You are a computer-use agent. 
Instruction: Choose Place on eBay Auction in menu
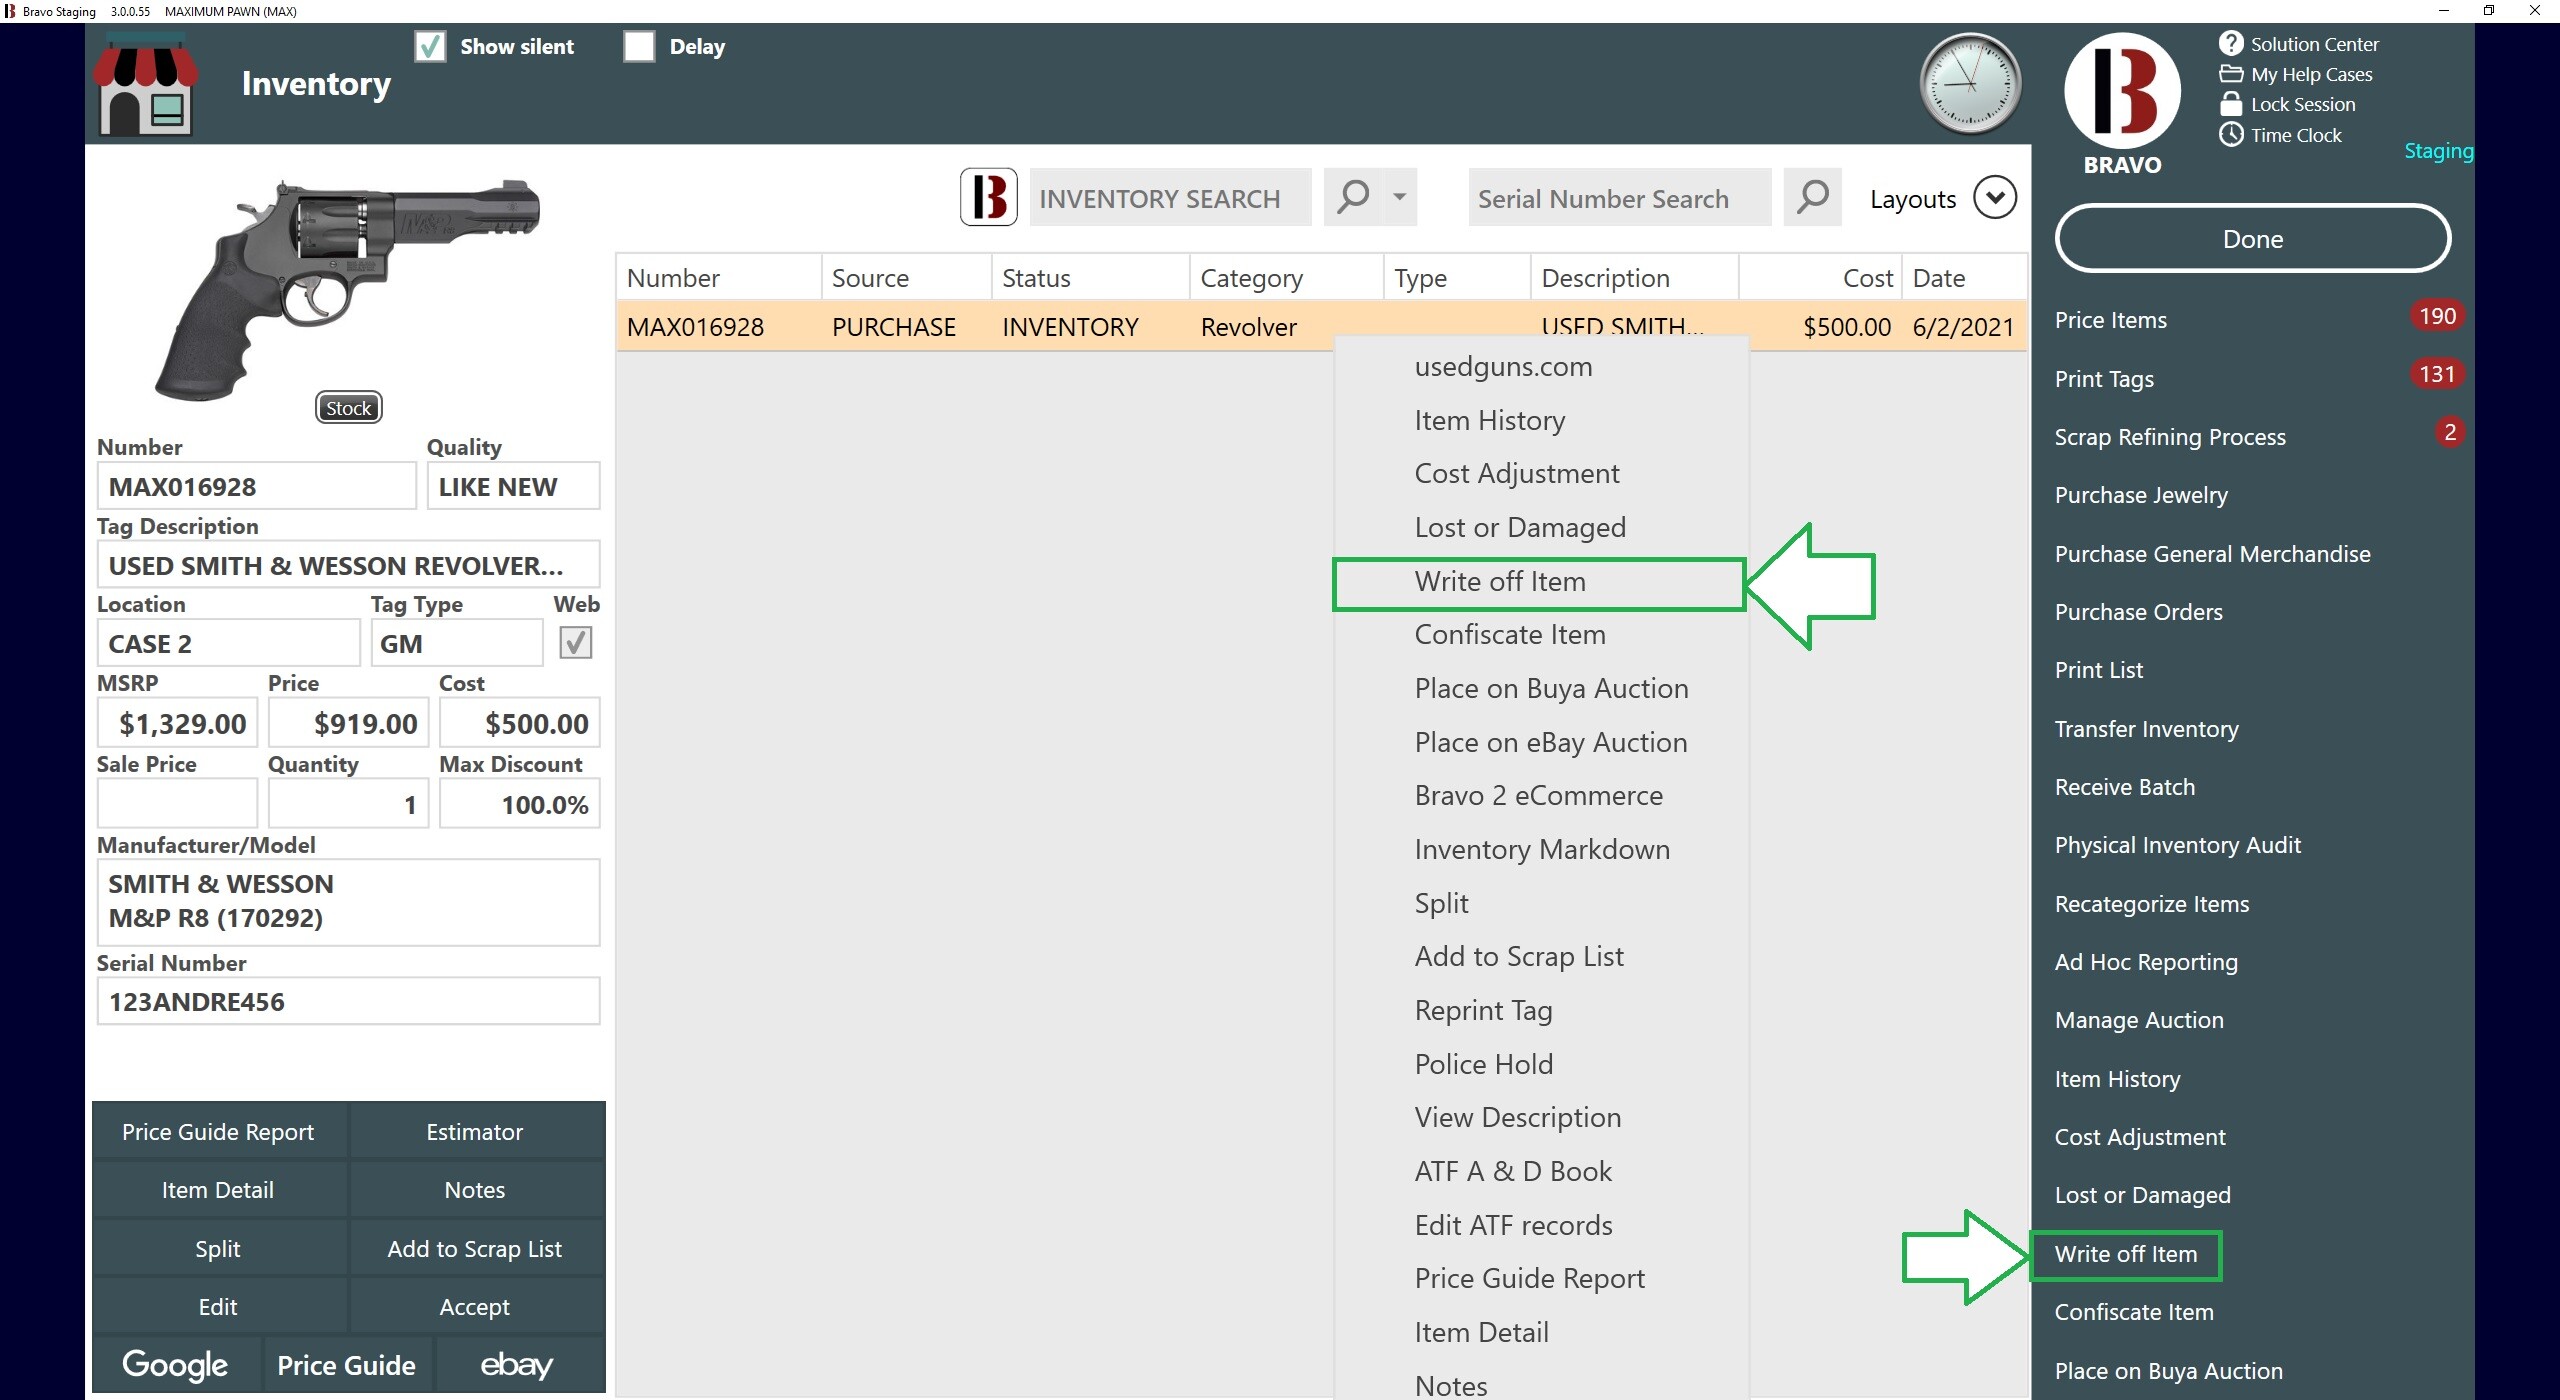click(x=1550, y=743)
